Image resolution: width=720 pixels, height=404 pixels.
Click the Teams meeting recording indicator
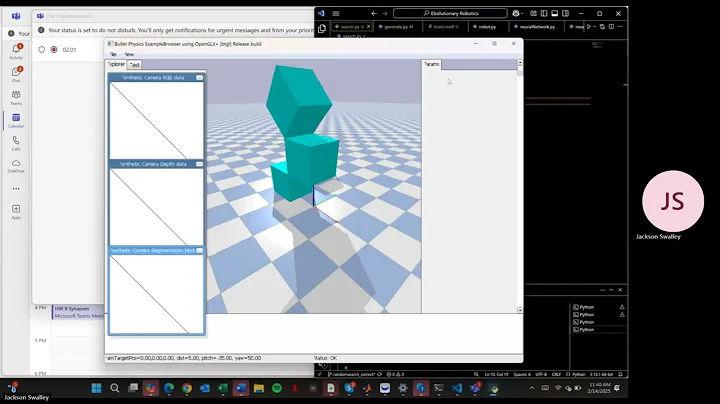pyautogui.click(x=54, y=50)
